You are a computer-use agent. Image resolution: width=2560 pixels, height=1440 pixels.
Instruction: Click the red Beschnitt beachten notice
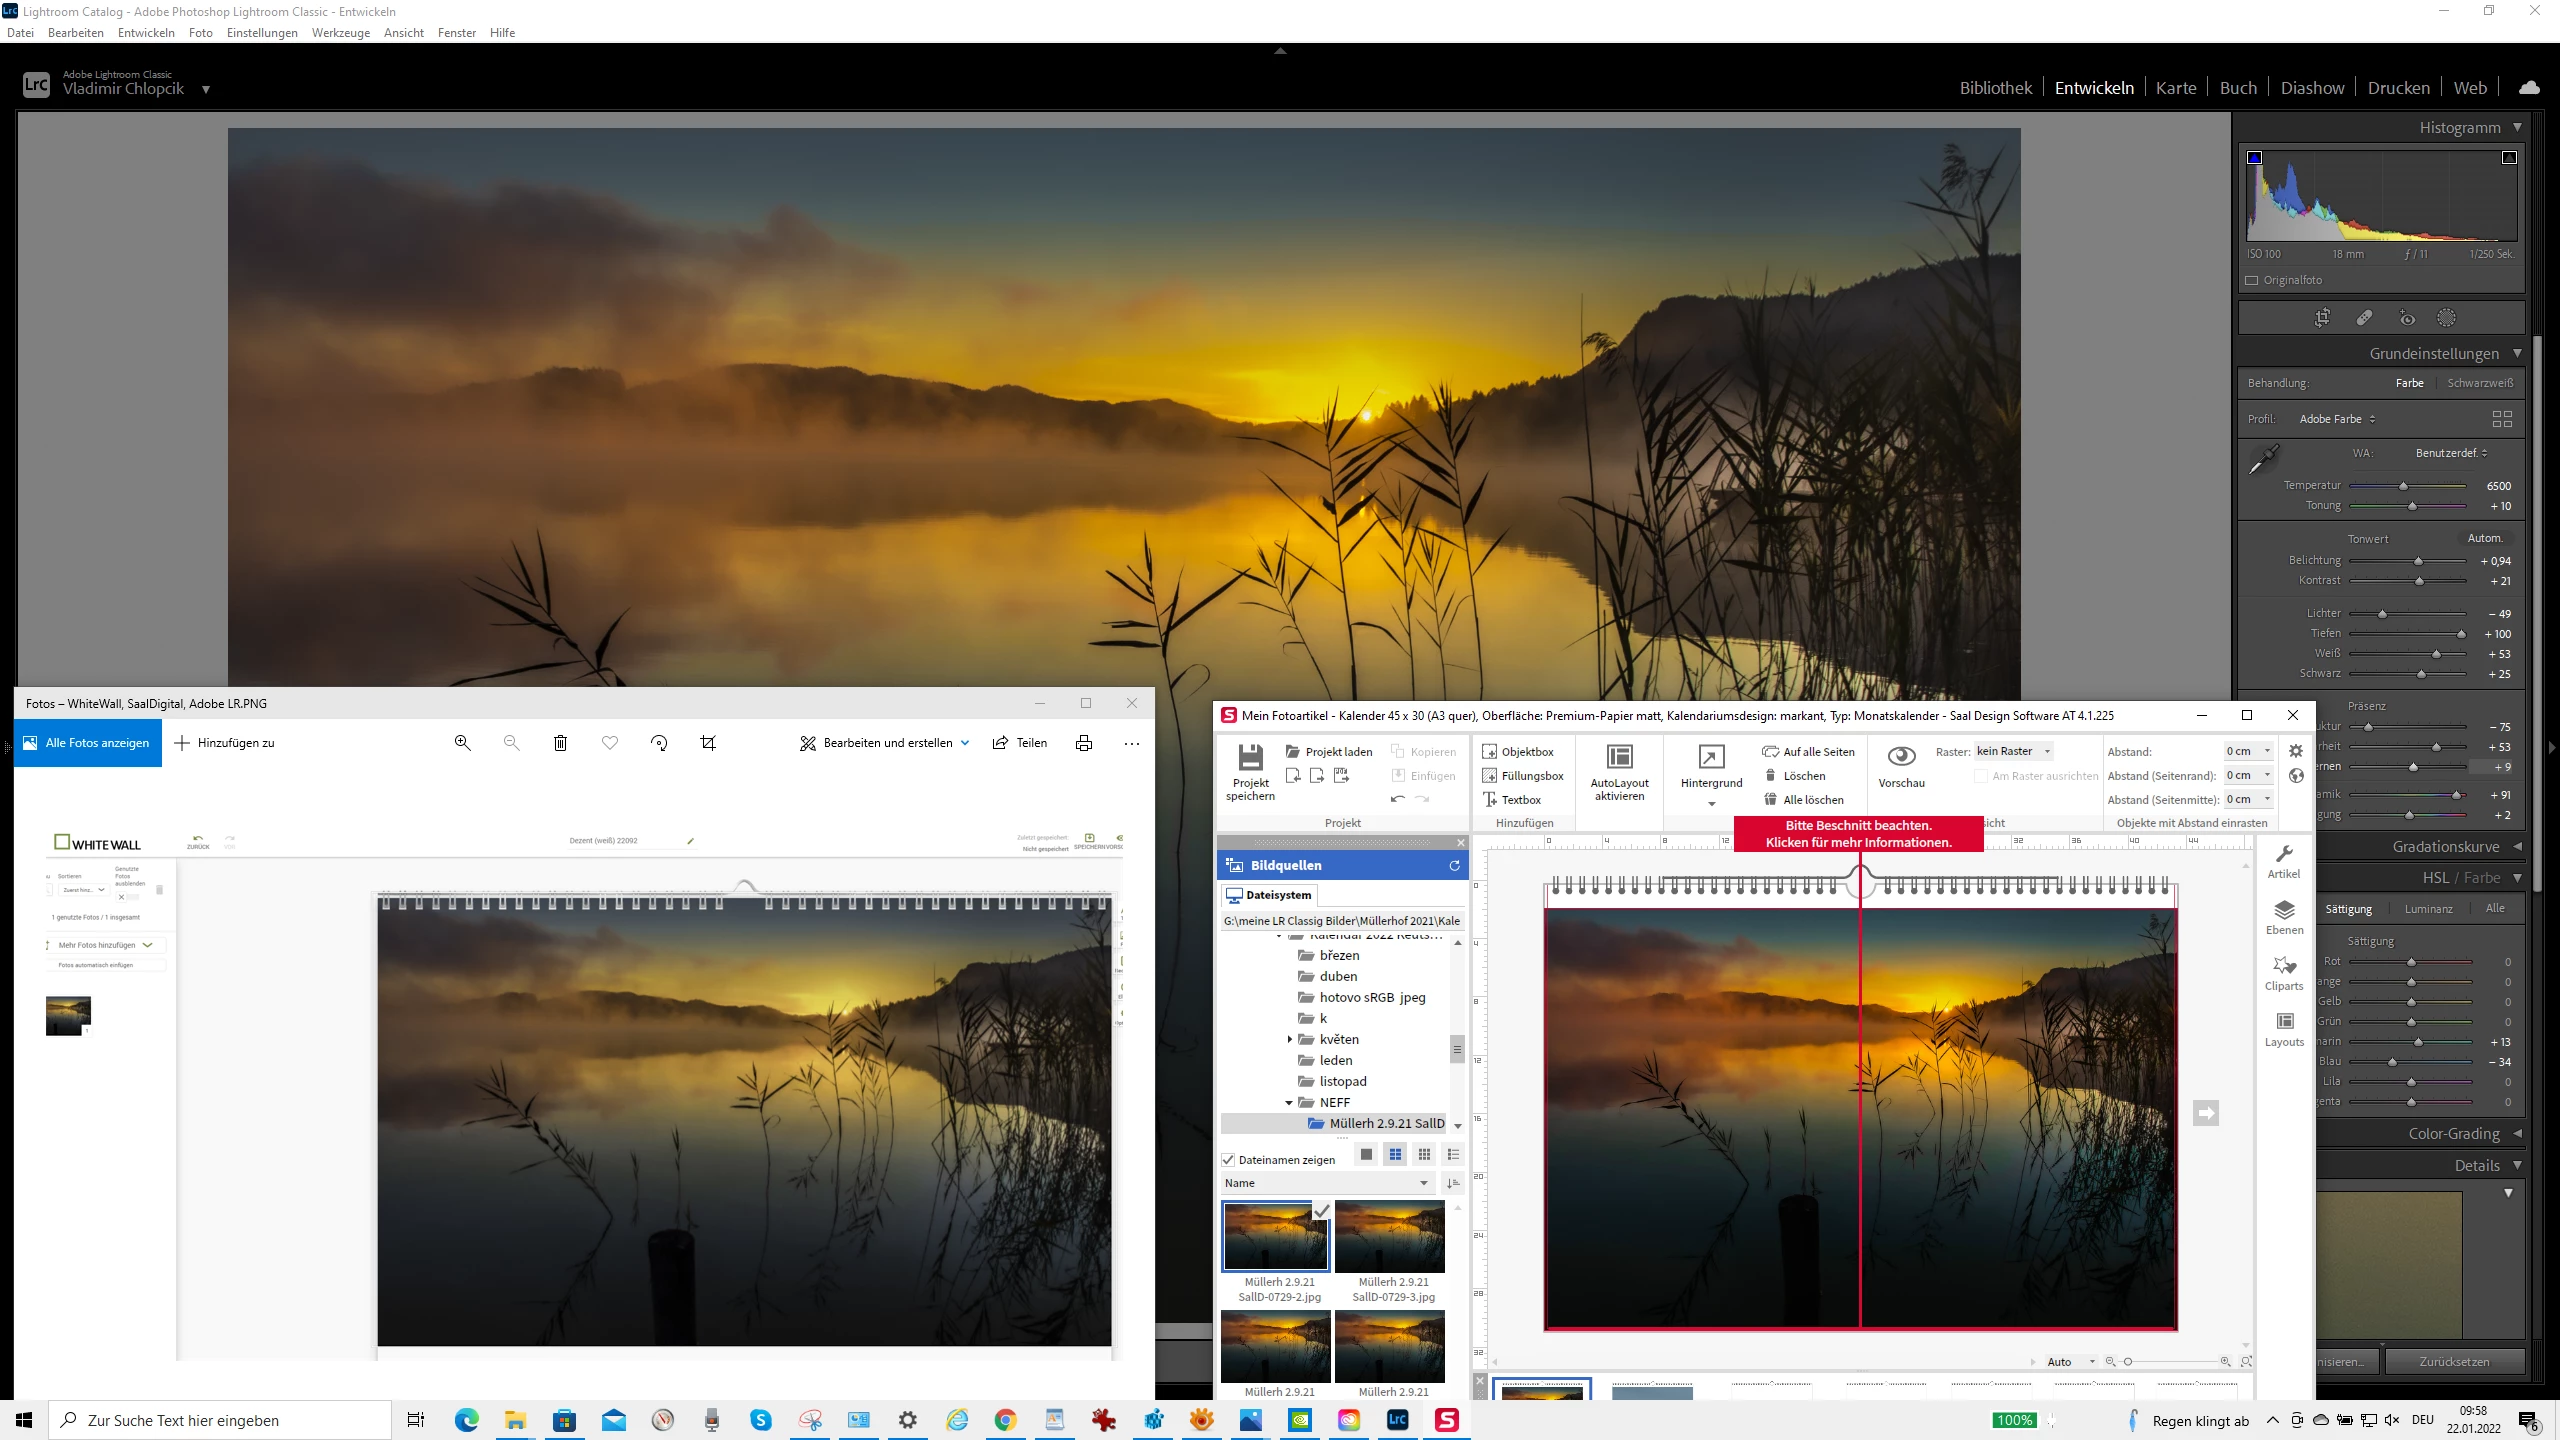1858,834
